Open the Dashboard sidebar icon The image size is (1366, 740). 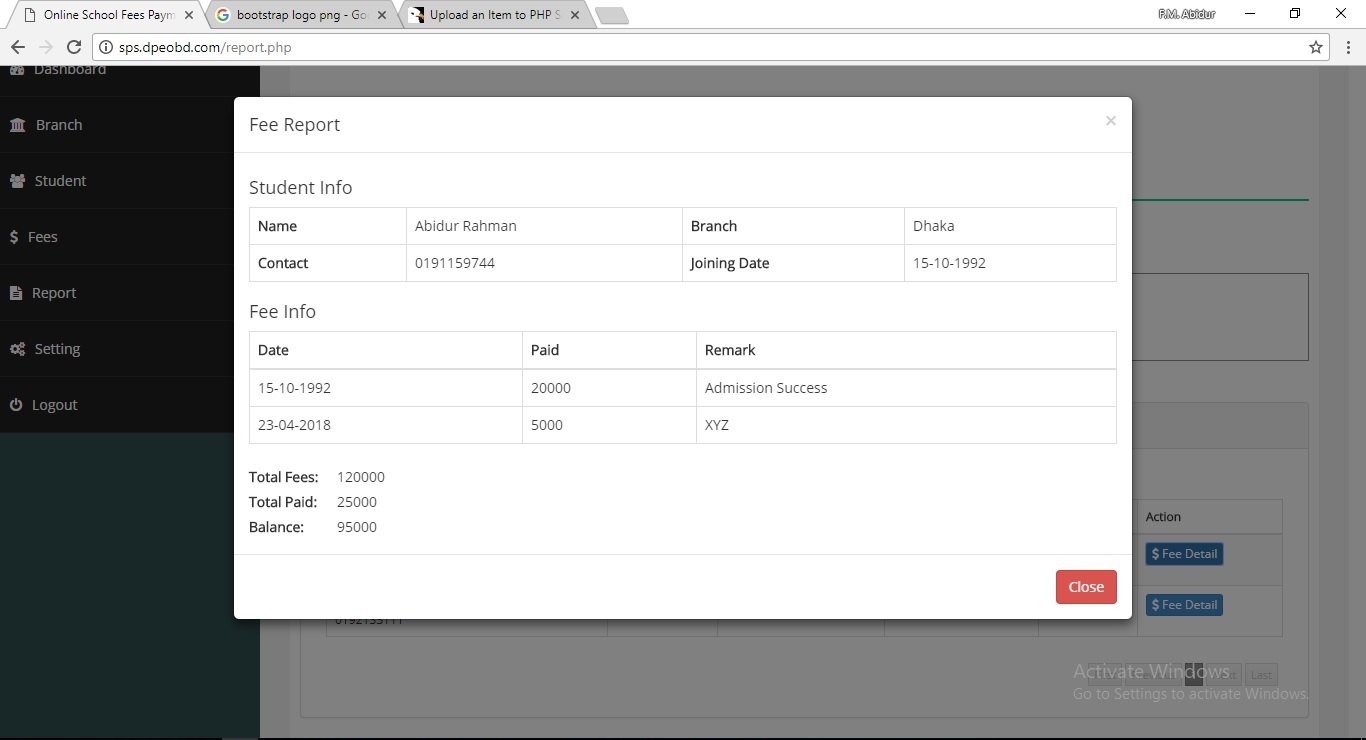point(17,69)
